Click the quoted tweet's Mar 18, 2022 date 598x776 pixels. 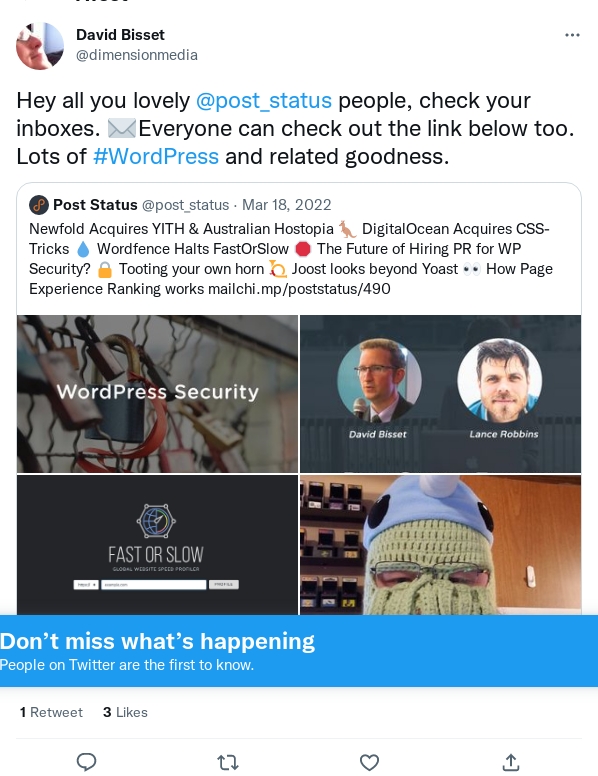click(x=287, y=205)
